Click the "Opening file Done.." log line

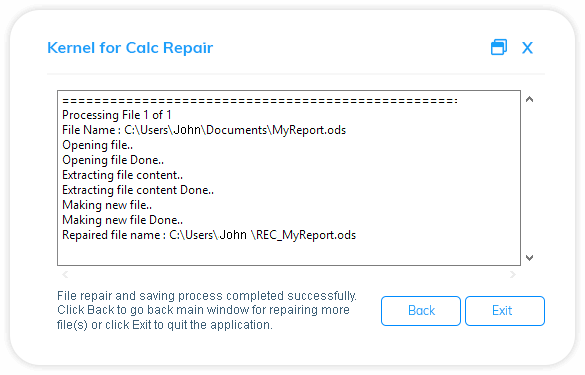pyautogui.click(x=113, y=160)
